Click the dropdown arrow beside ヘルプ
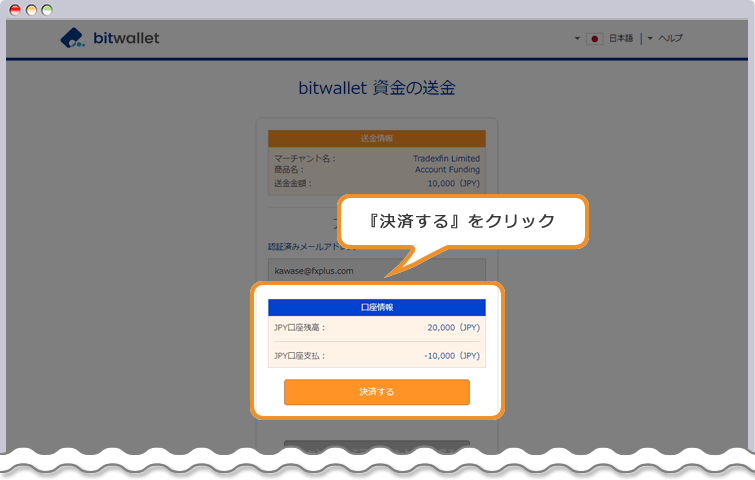 coord(650,38)
